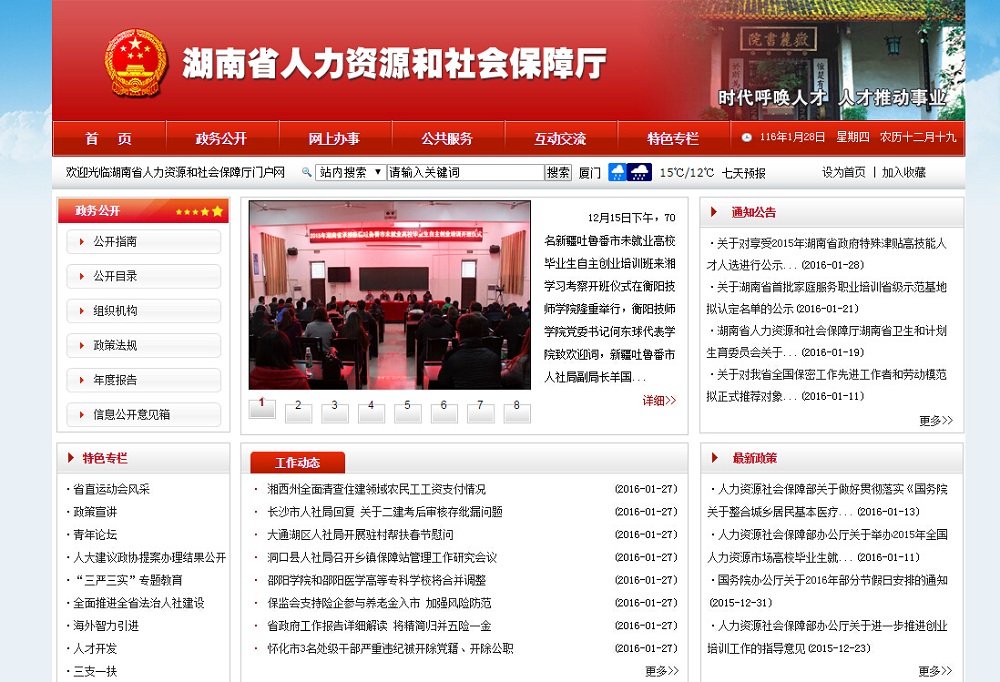Select slideshow page 1
The image size is (1000, 682).
[262, 408]
